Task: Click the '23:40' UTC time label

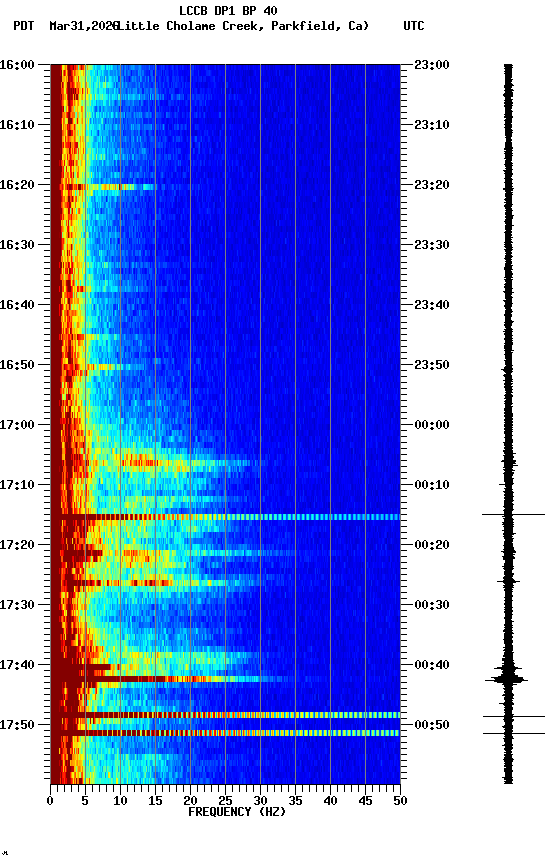Action: 432,305
